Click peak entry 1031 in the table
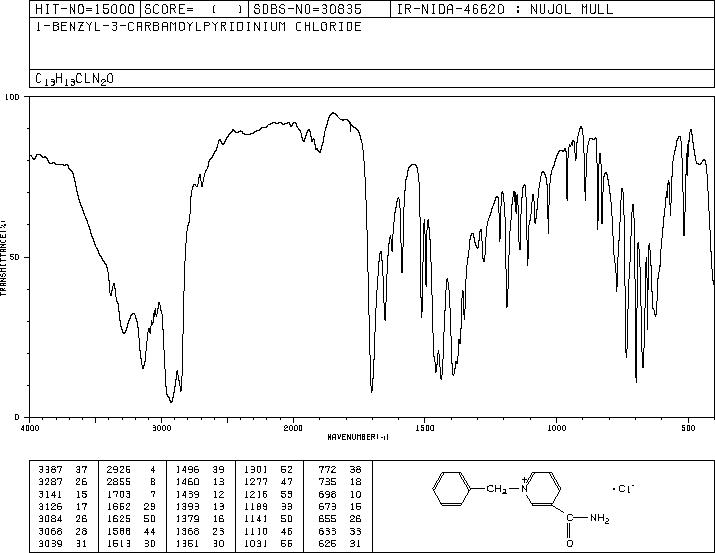Screen dimensions: 715x553 256,543
